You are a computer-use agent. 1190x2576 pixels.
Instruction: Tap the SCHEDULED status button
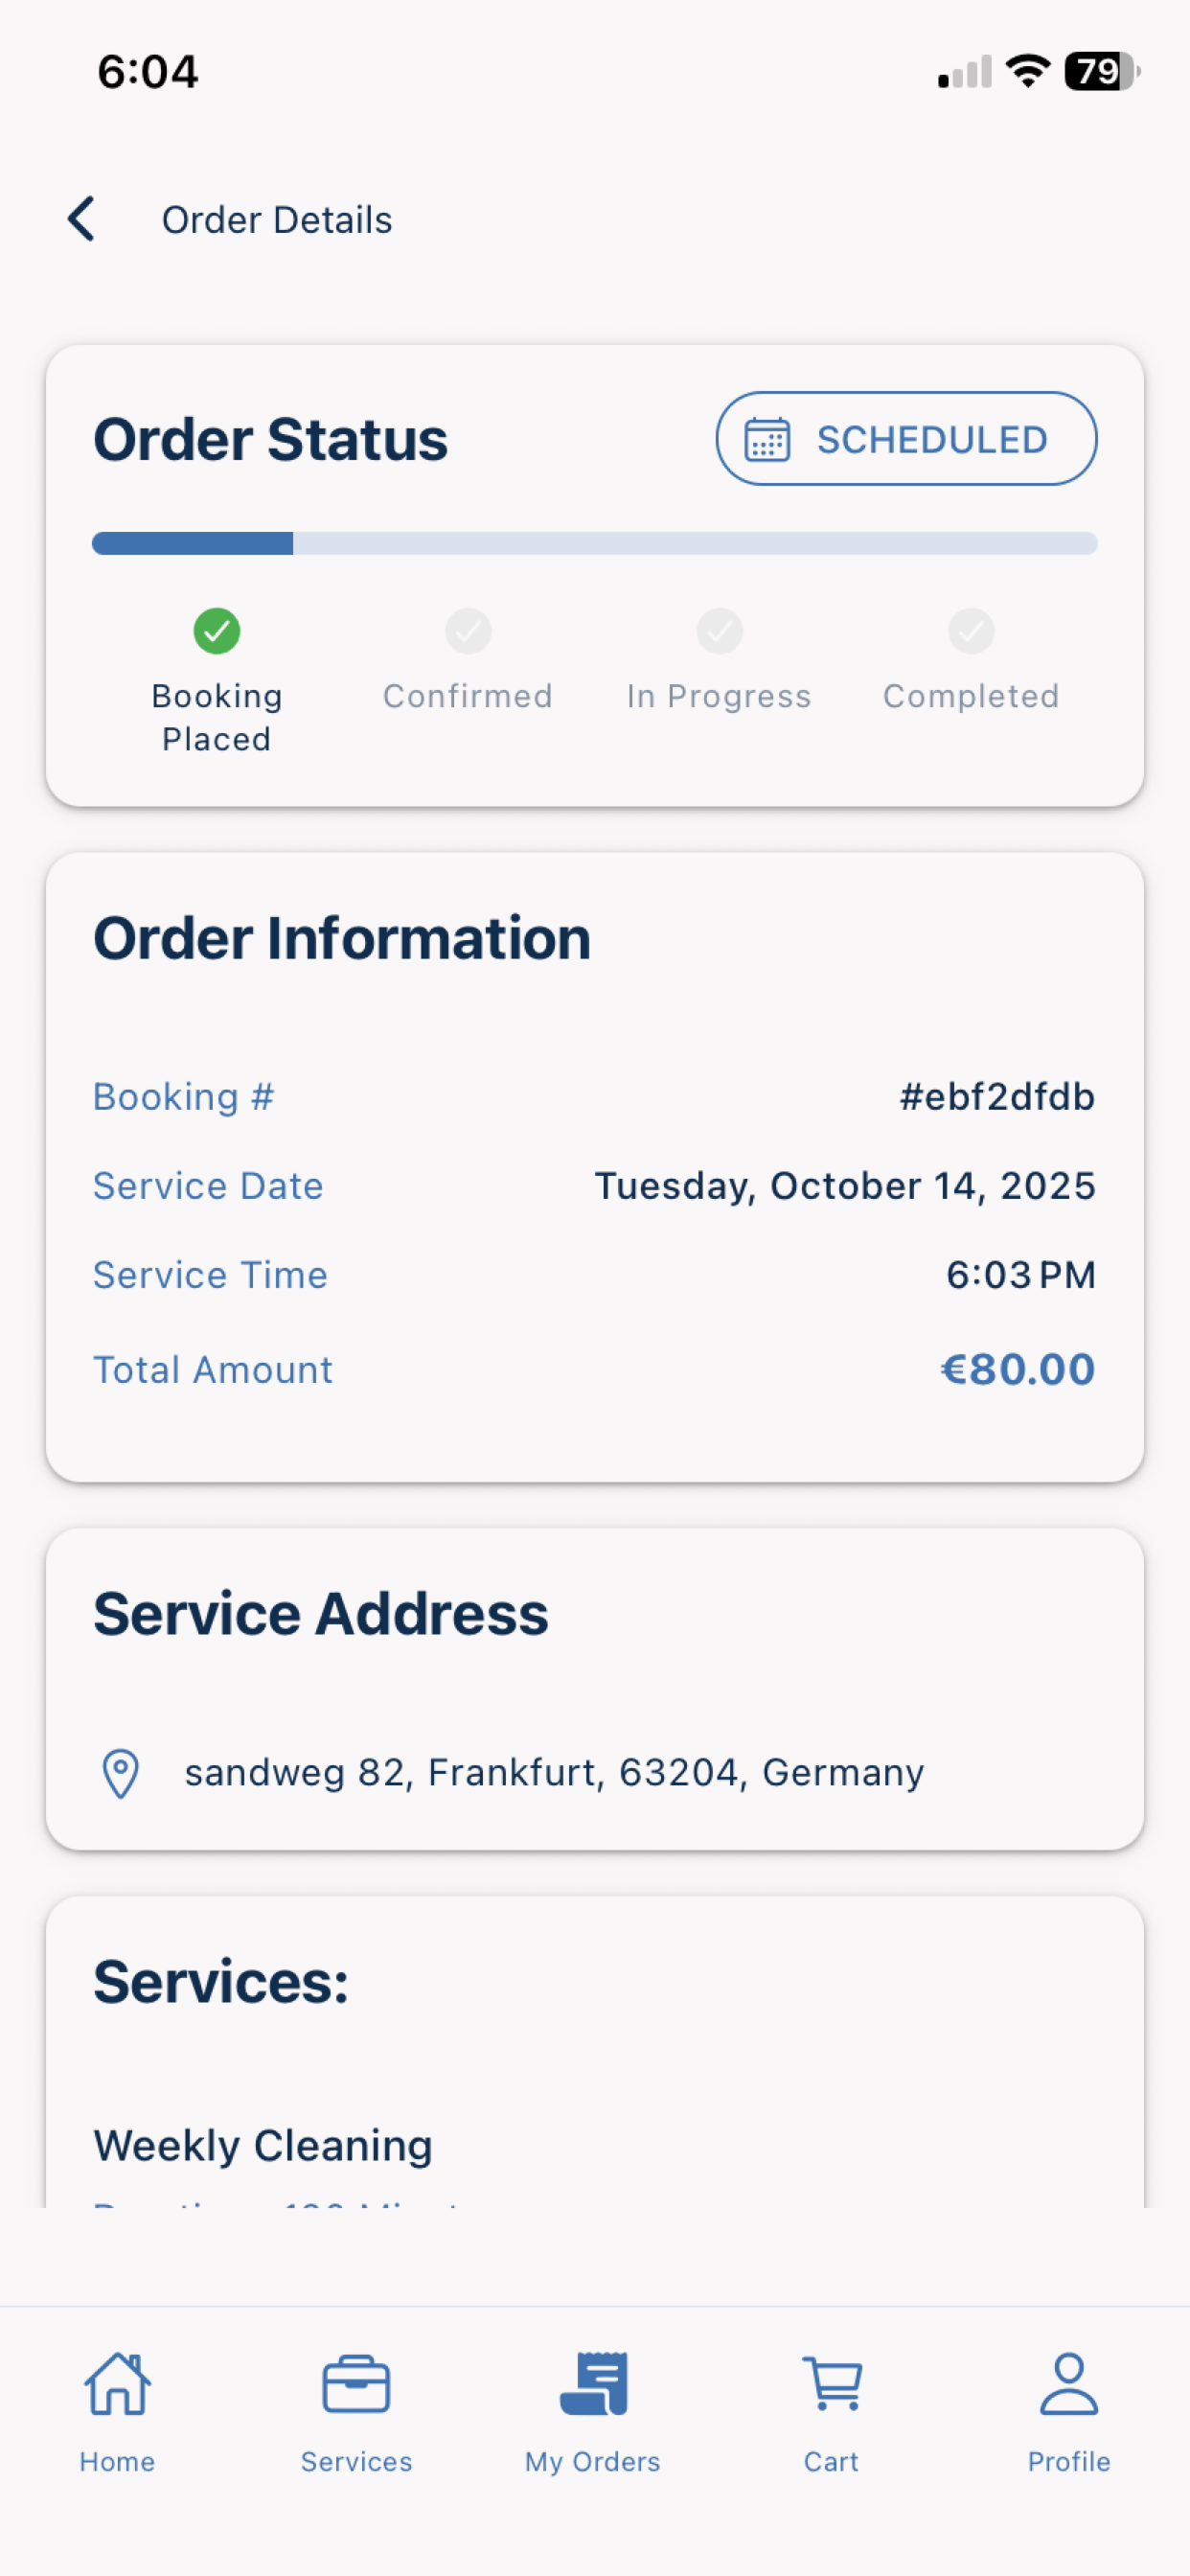pos(906,439)
